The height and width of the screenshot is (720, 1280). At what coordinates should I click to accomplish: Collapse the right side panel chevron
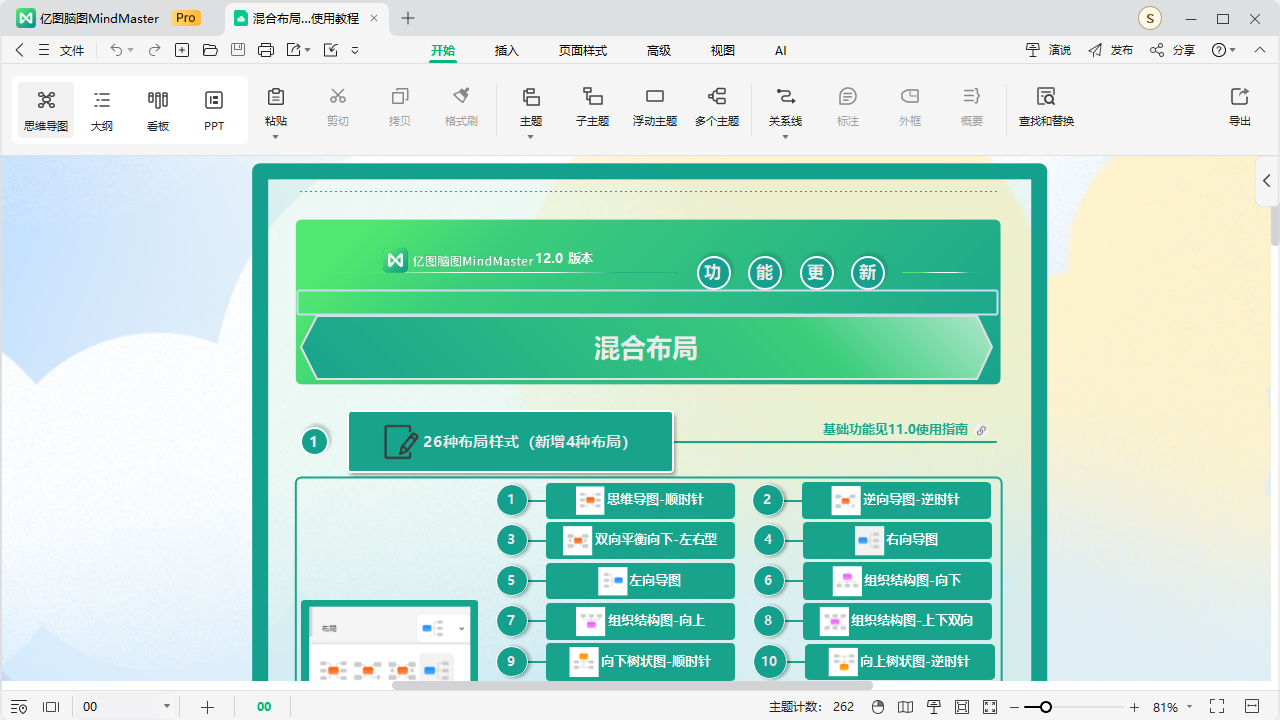1265,181
